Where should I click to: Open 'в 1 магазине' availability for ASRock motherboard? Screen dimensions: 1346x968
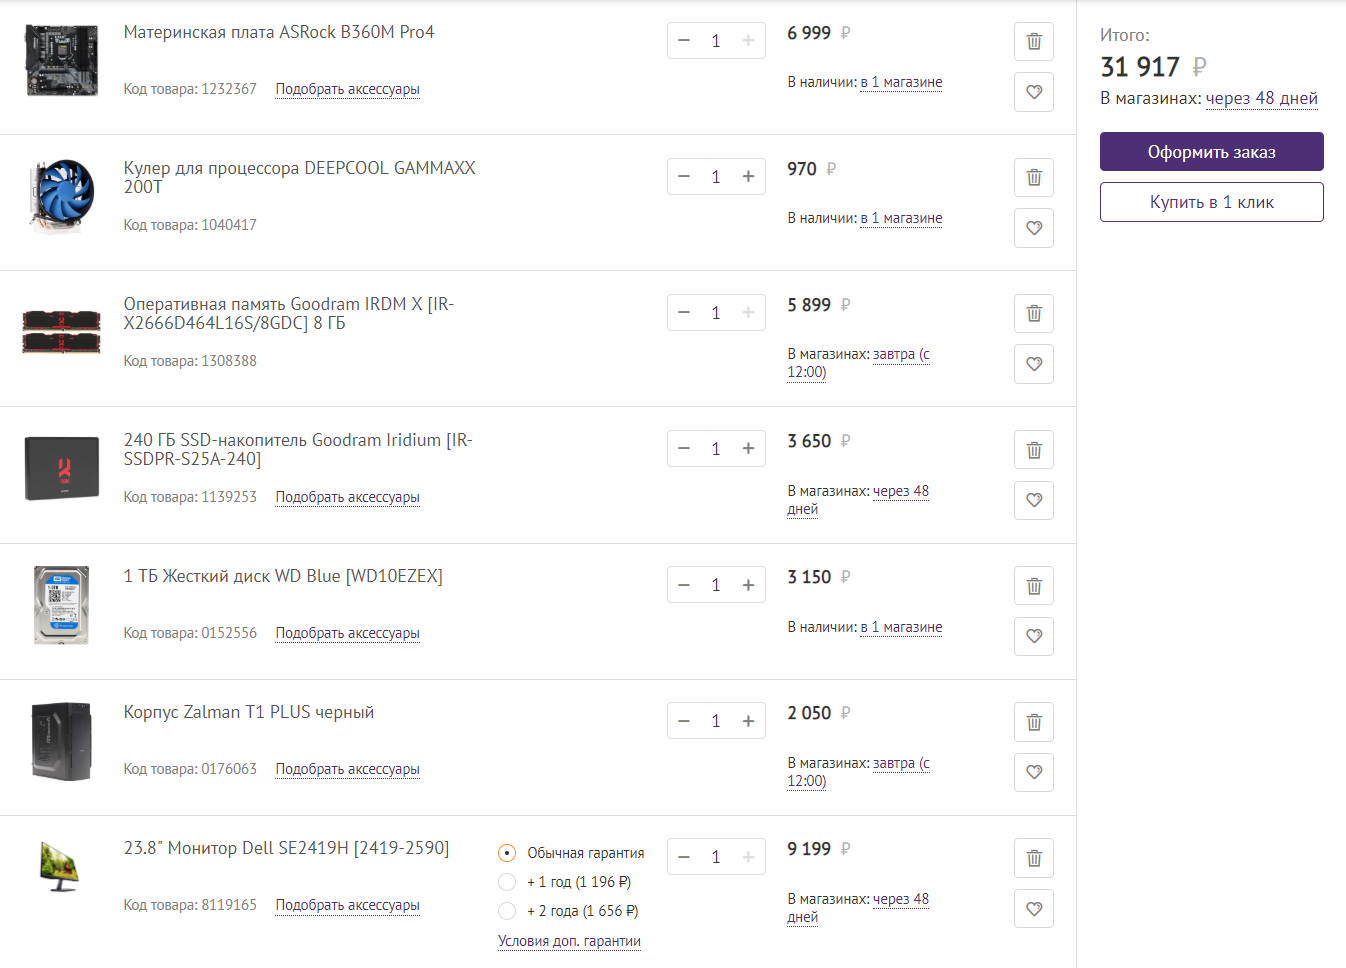click(x=901, y=82)
